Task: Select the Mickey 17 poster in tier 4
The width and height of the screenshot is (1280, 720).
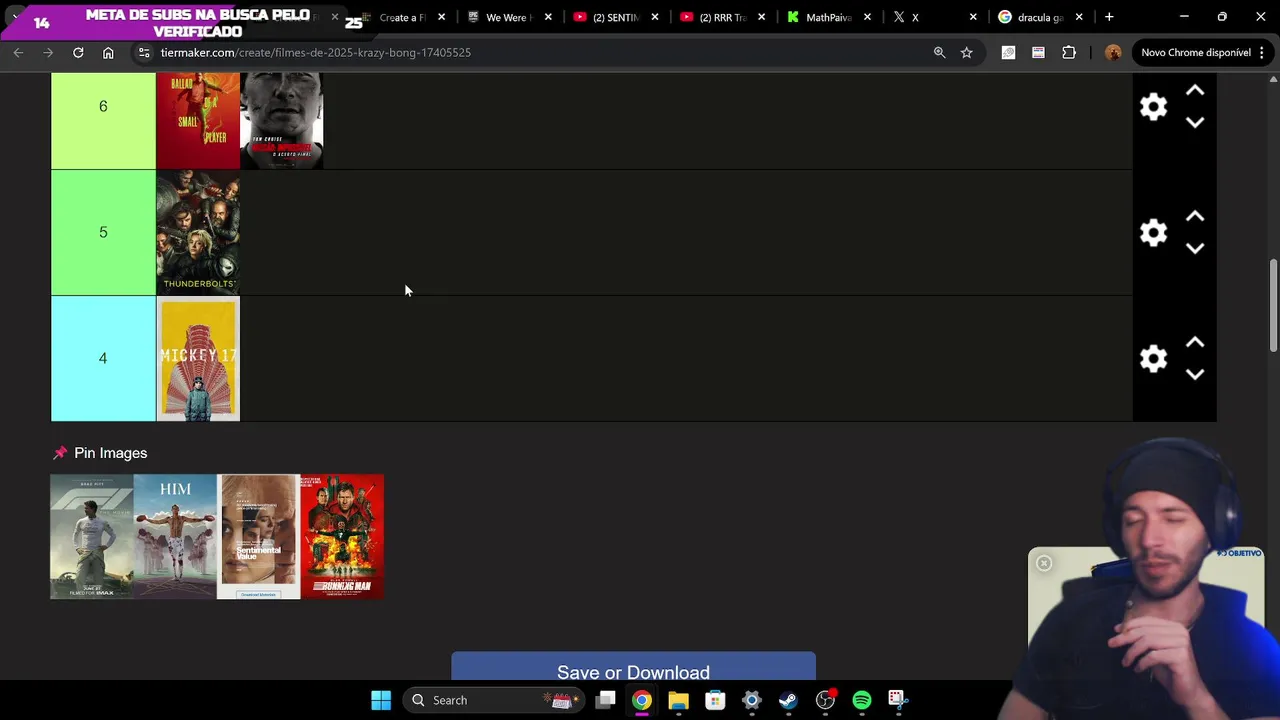Action: pos(198,358)
